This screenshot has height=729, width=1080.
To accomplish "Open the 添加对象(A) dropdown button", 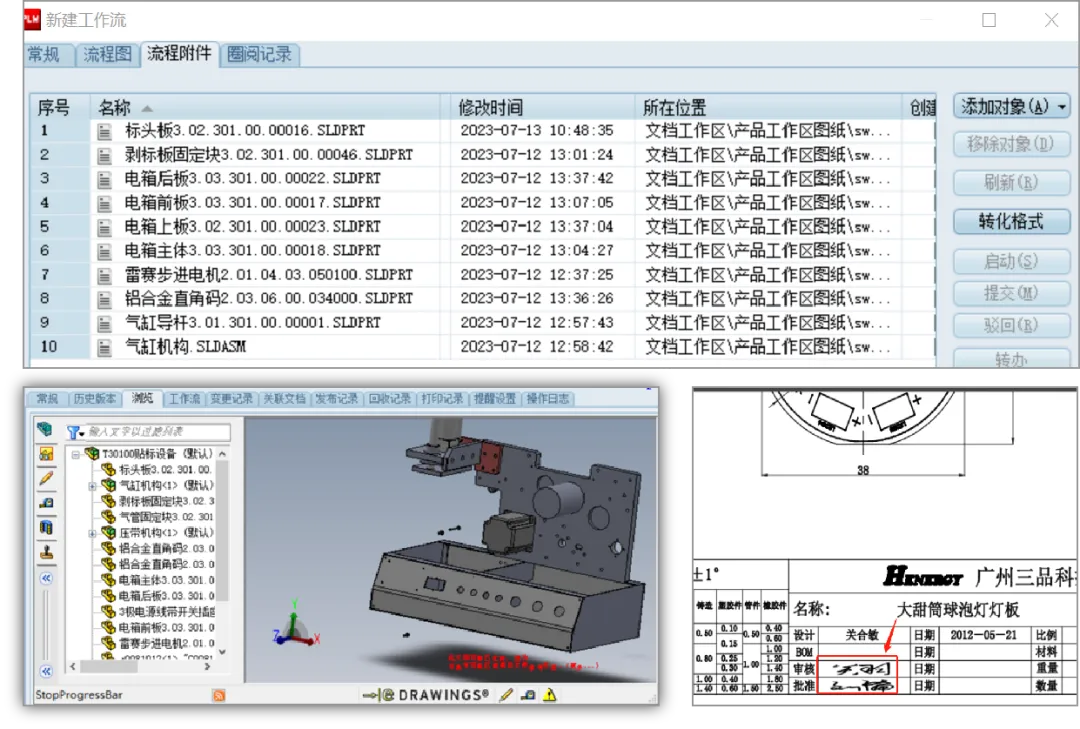I will click(1013, 106).
